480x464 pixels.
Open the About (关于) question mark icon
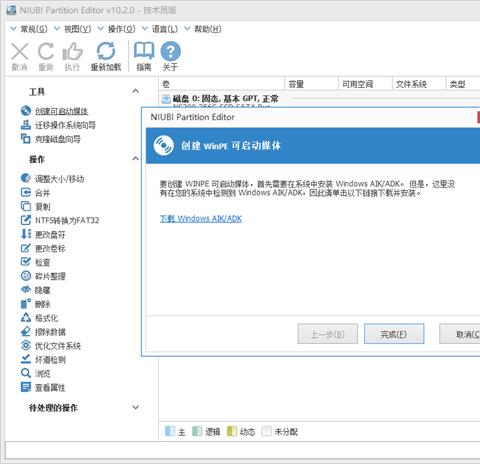tap(170, 51)
